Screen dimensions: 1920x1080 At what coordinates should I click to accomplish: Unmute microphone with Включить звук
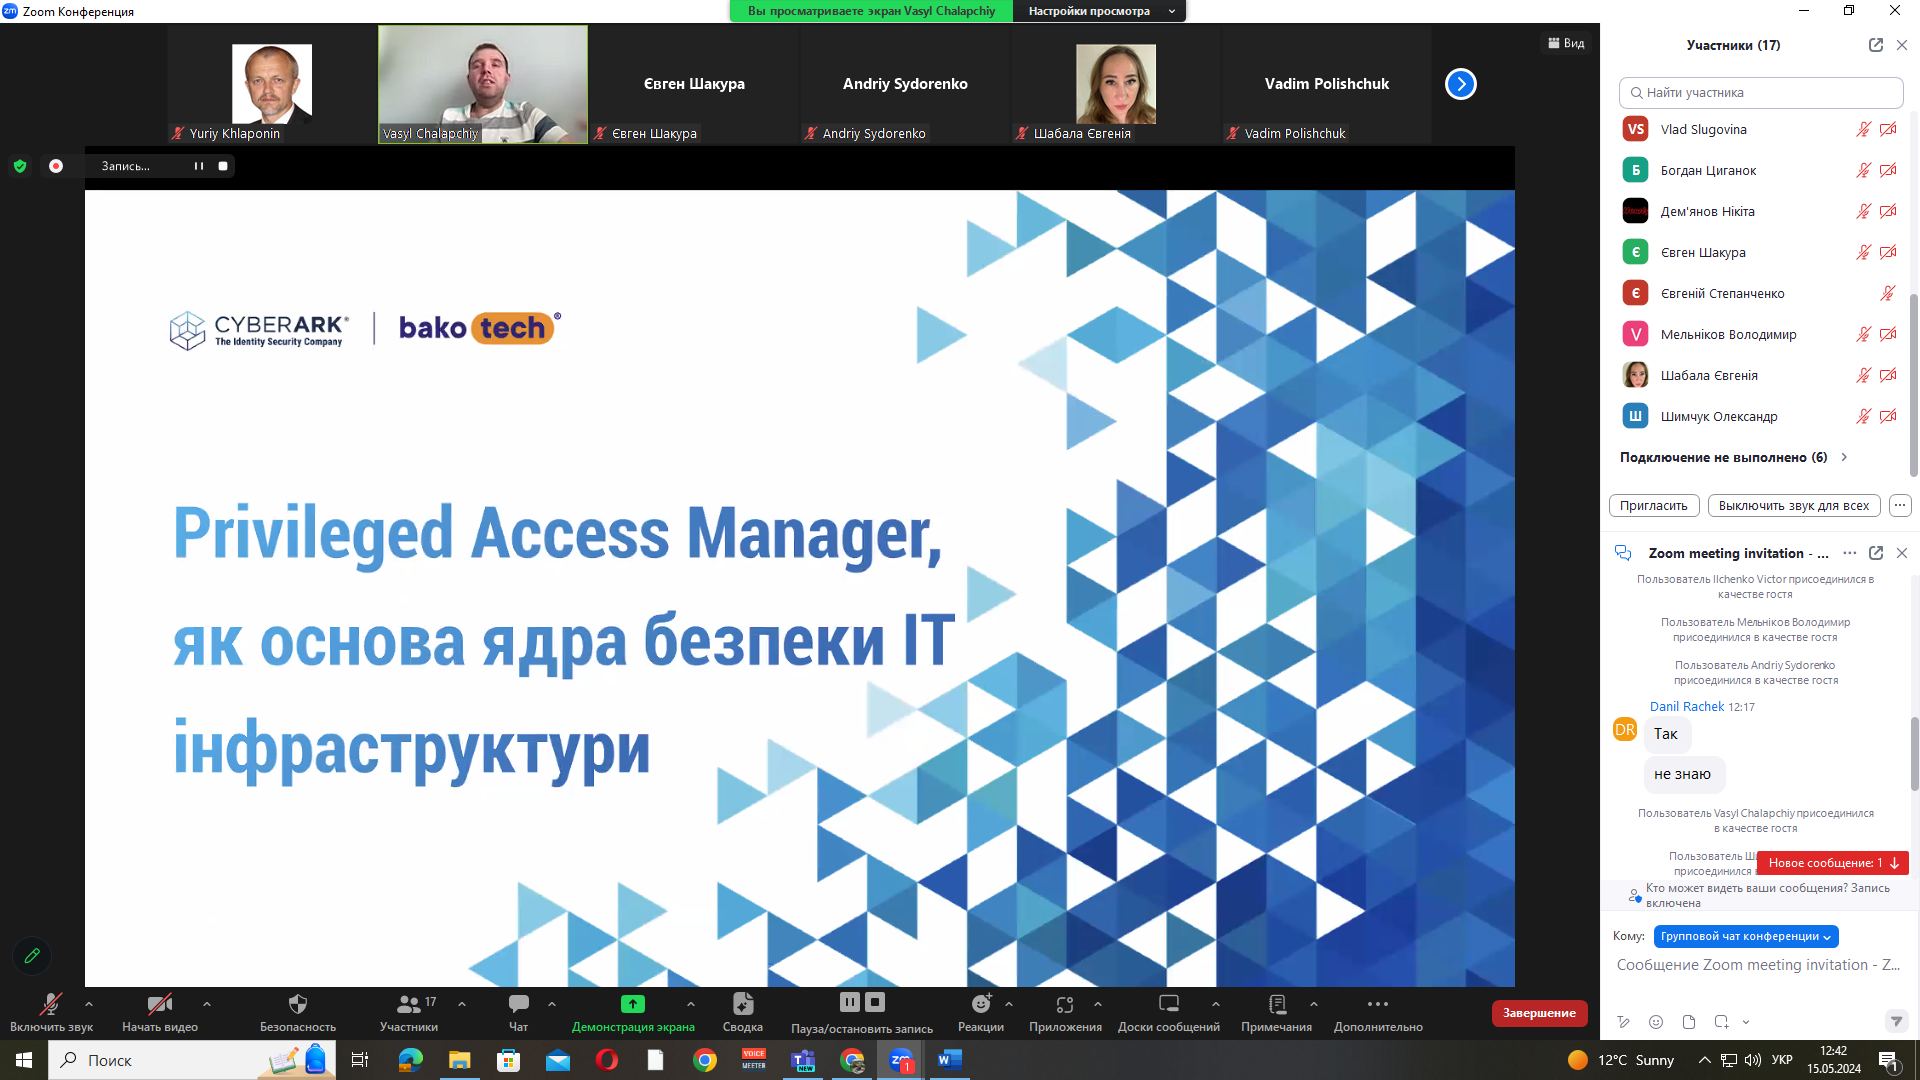click(50, 1012)
